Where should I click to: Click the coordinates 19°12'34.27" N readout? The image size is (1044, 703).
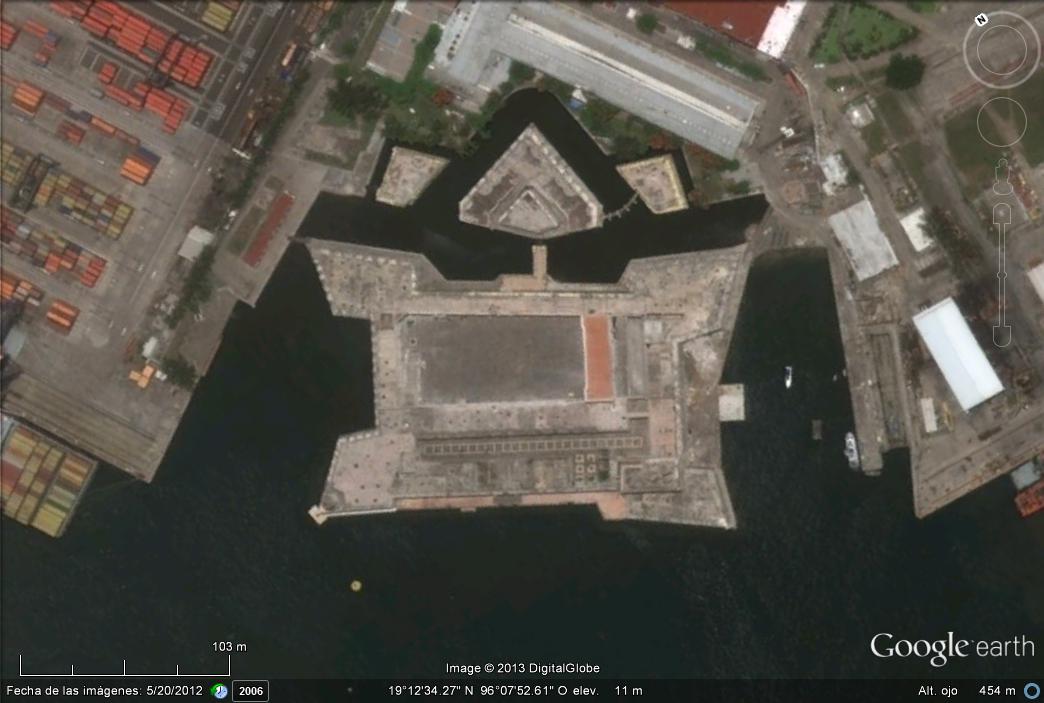pyautogui.click(x=430, y=691)
